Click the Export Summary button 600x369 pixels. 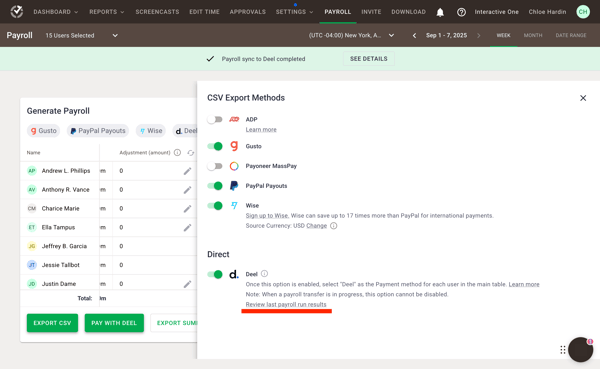[x=174, y=323]
